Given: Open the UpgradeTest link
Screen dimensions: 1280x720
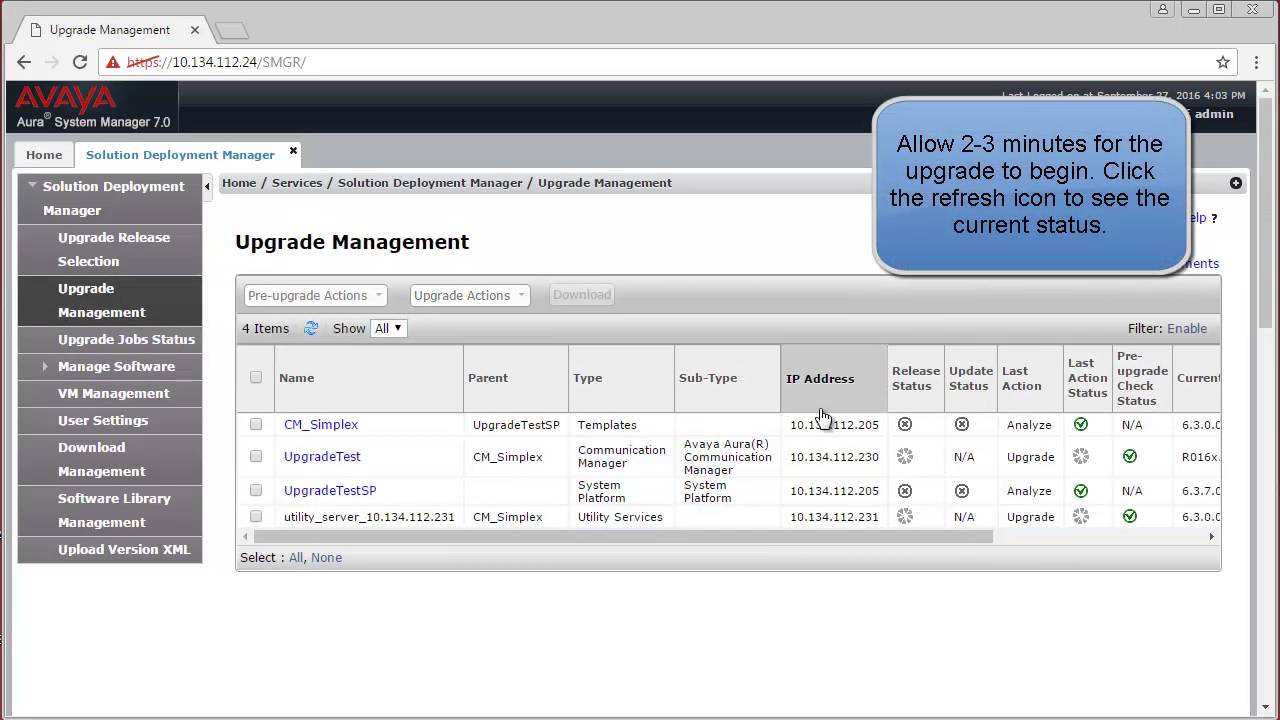Looking at the screenshot, I should pyautogui.click(x=322, y=456).
